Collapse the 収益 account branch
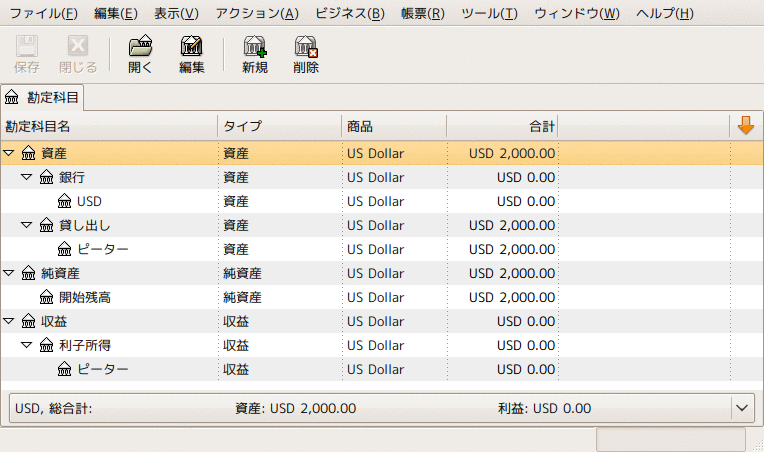The image size is (764, 452). pos(9,322)
